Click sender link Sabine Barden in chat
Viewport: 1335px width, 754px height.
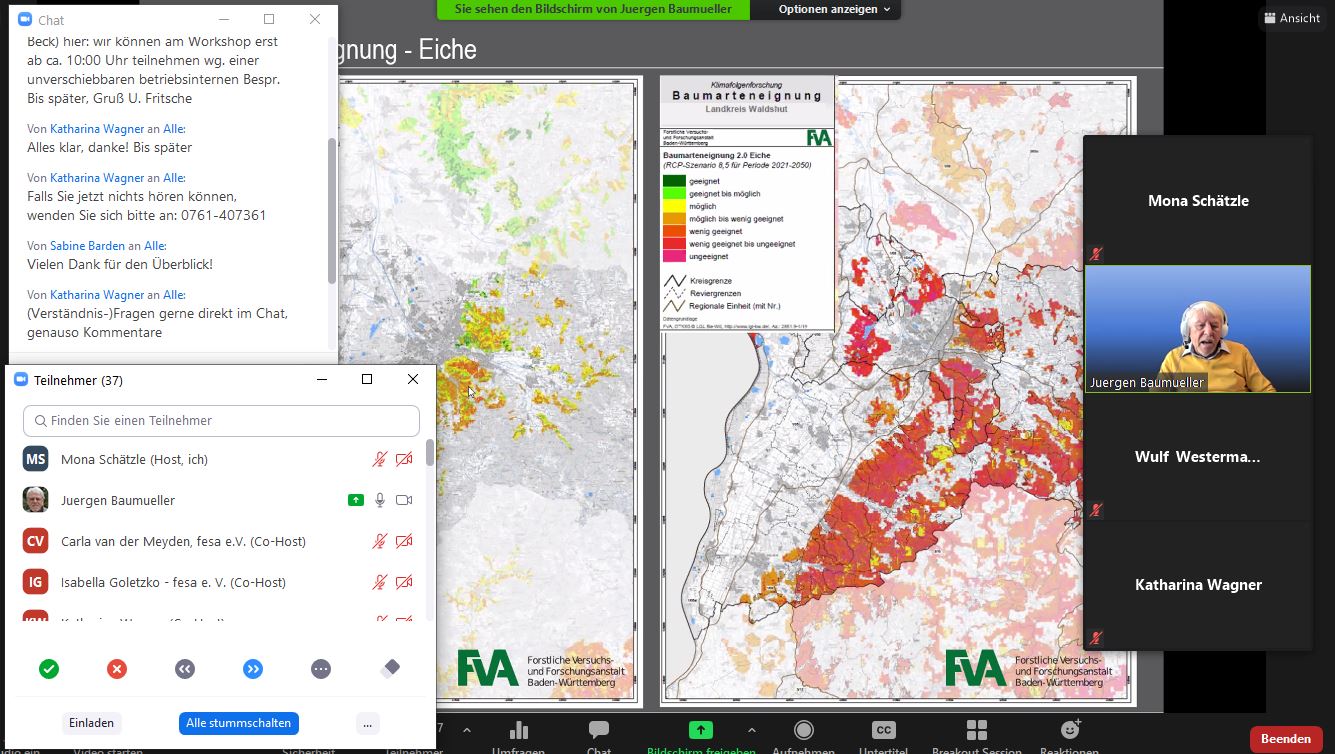pyautogui.click(x=88, y=246)
